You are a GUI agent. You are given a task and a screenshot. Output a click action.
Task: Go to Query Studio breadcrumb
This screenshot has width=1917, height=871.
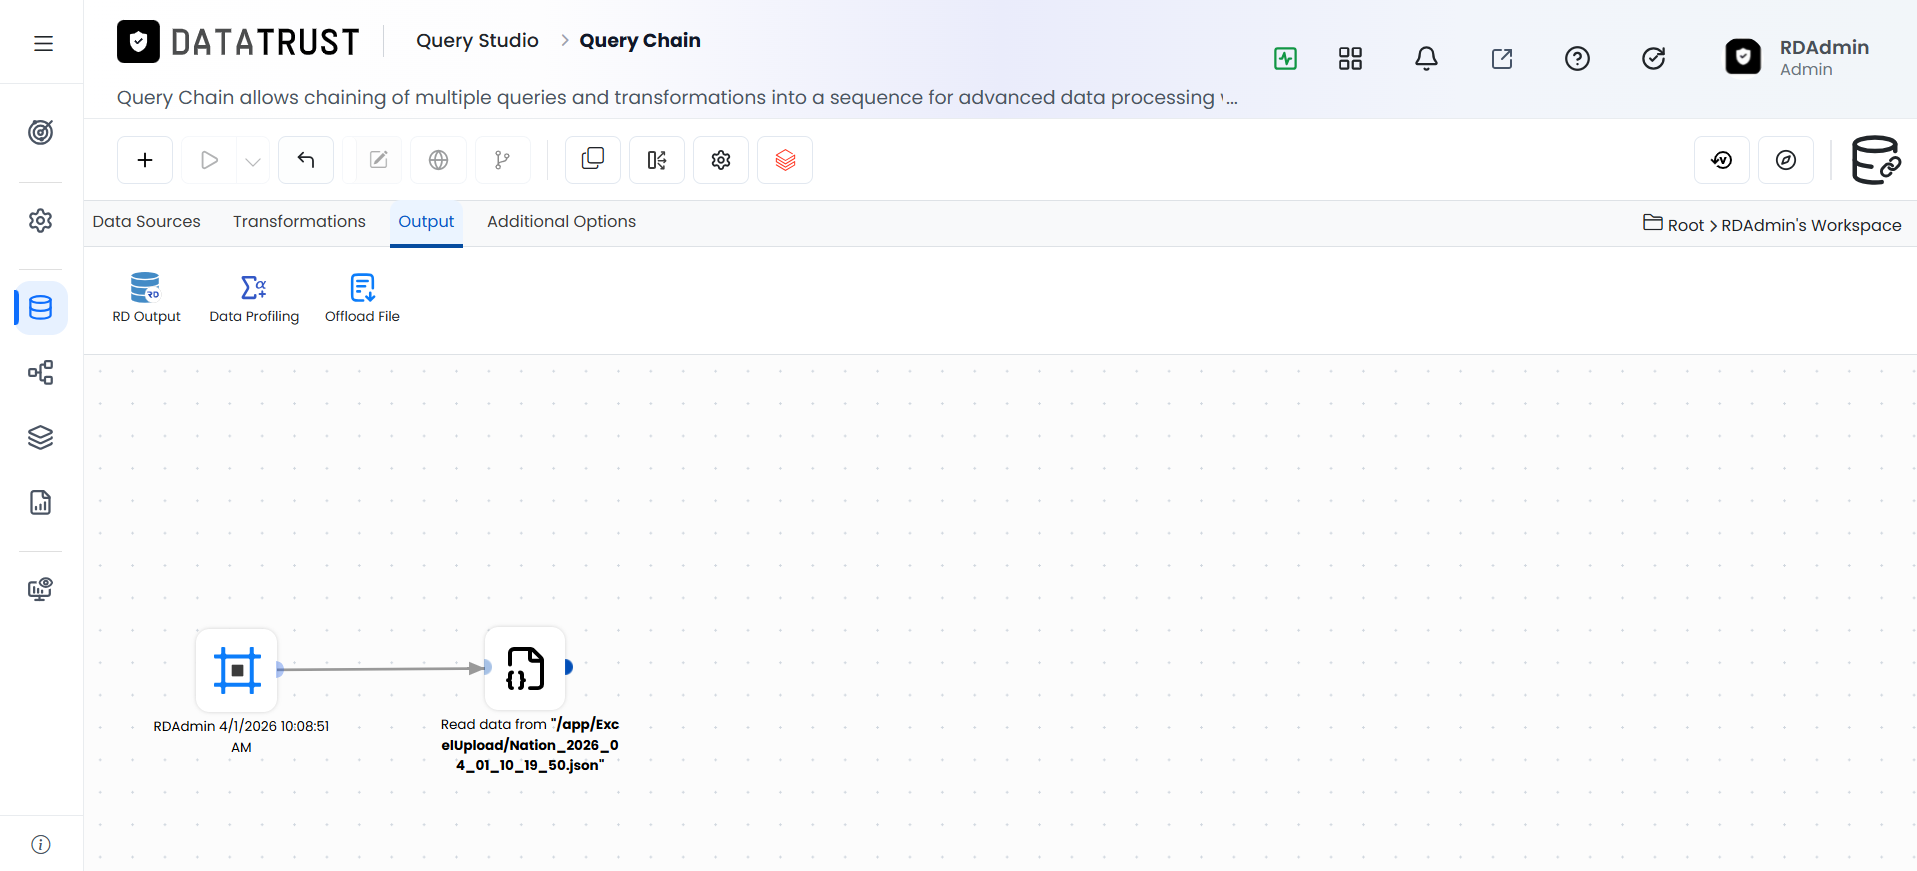point(477,41)
